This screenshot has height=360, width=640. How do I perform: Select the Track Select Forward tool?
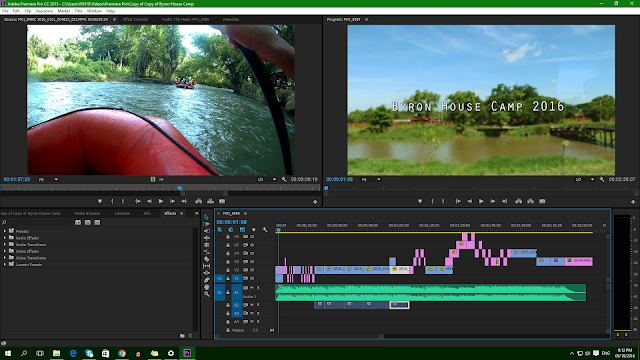point(207,224)
